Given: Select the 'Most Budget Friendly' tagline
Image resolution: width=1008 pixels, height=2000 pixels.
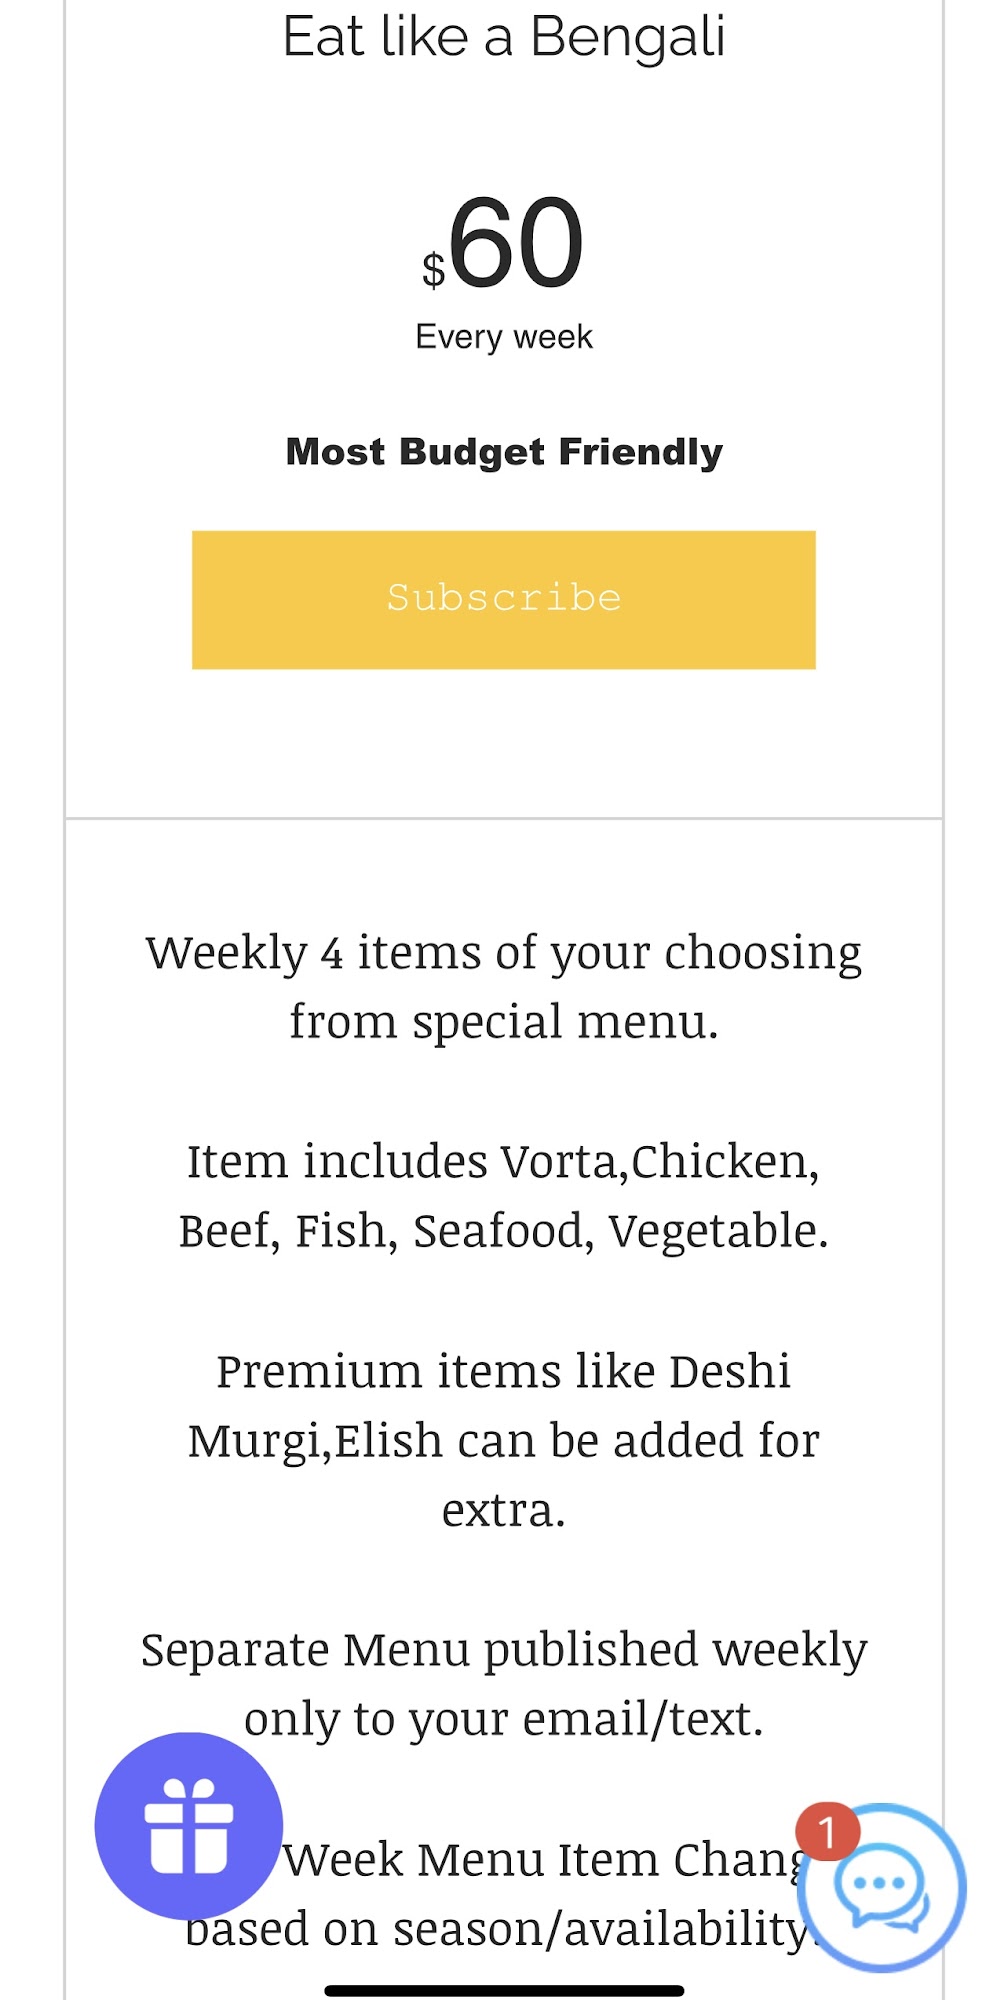Looking at the screenshot, I should click(504, 452).
